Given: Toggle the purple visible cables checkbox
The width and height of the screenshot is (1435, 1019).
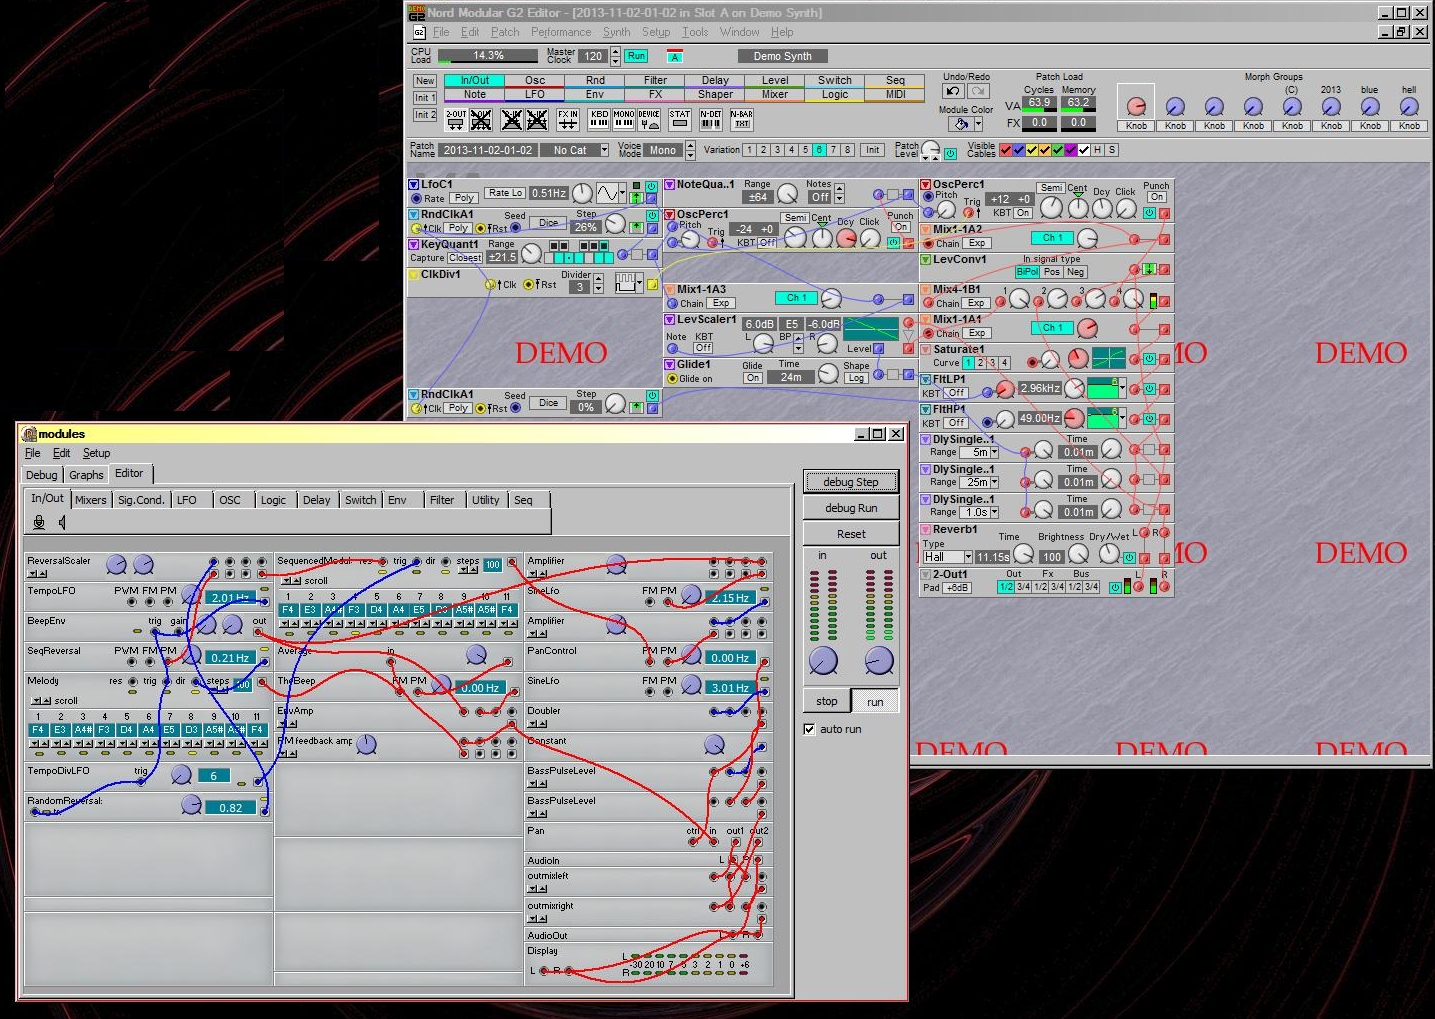Looking at the screenshot, I should (x=1071, y=150).
